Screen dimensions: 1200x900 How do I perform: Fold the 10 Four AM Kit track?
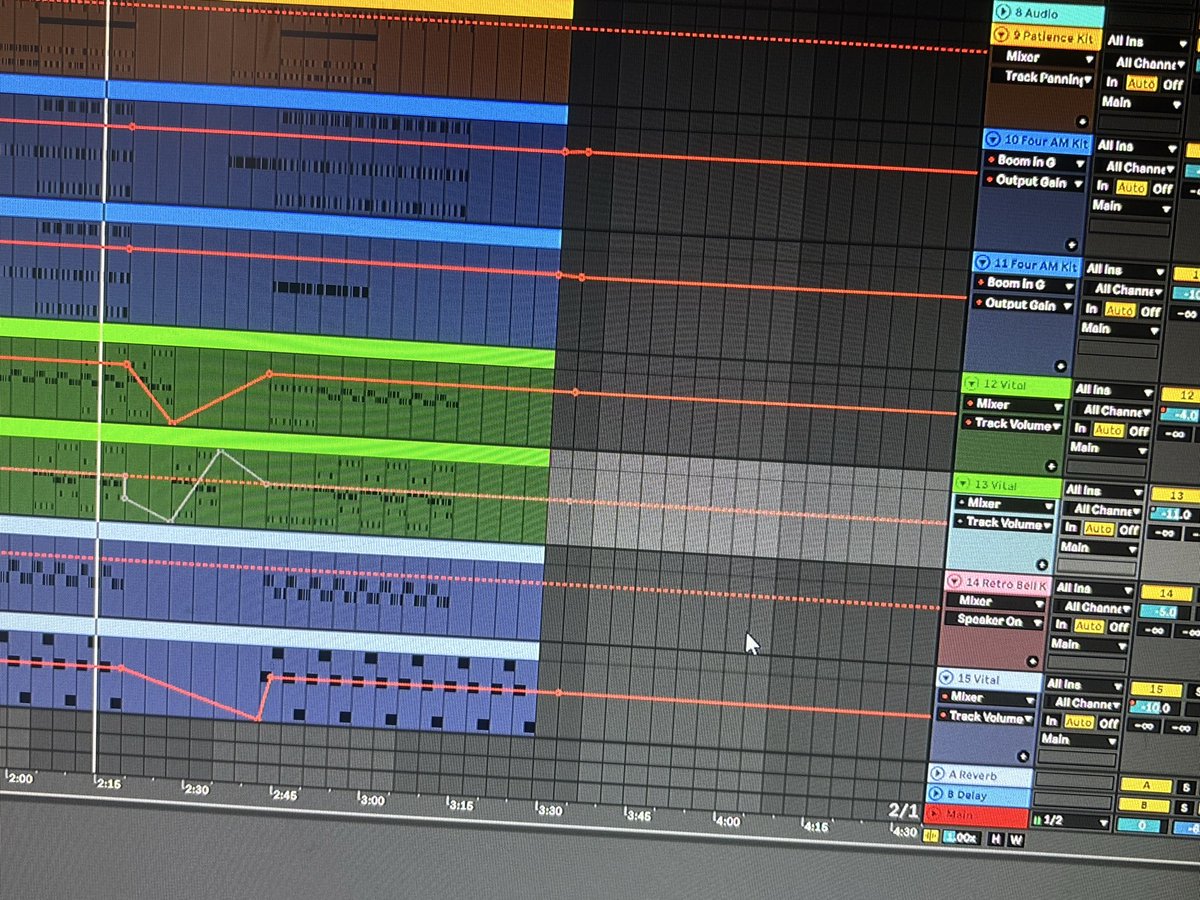point(993,140)
